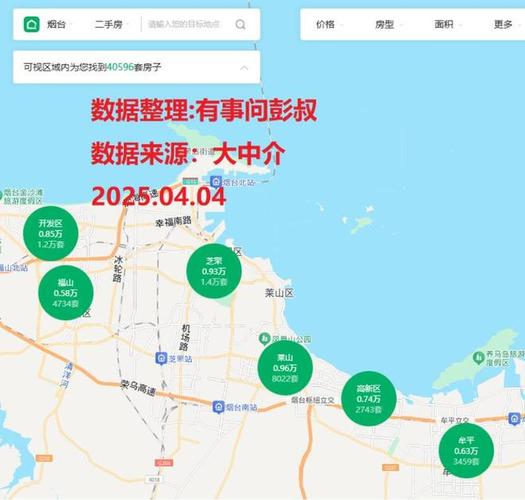Open the 房型 filter dropdown
Image resolution: width=525 pixels, height=500 pixels.
[388, 24]
